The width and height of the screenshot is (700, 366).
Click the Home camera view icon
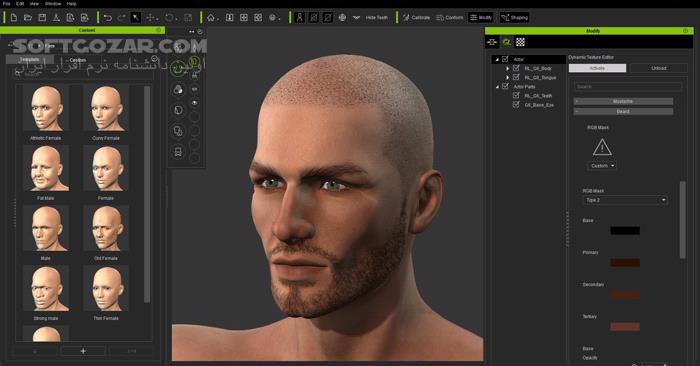210,18
